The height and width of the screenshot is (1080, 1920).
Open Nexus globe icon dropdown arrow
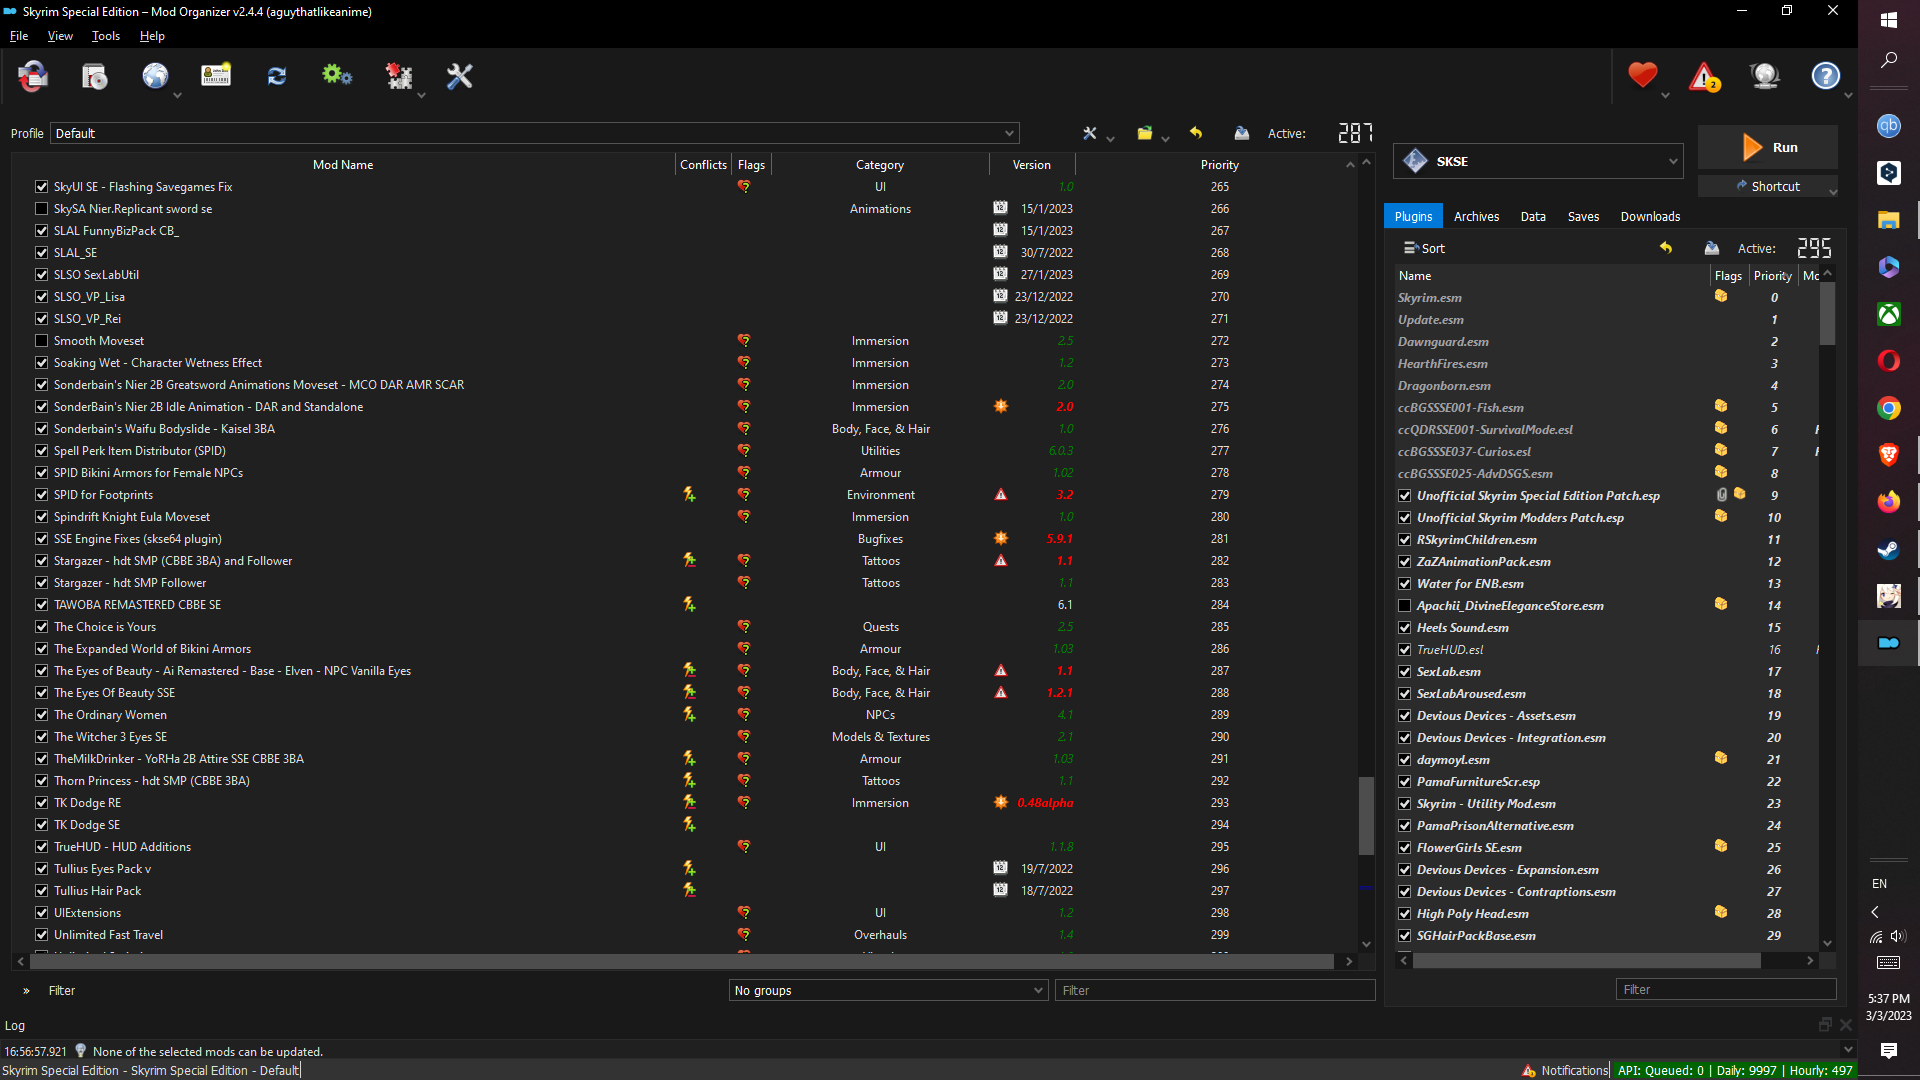coord(177,95)
